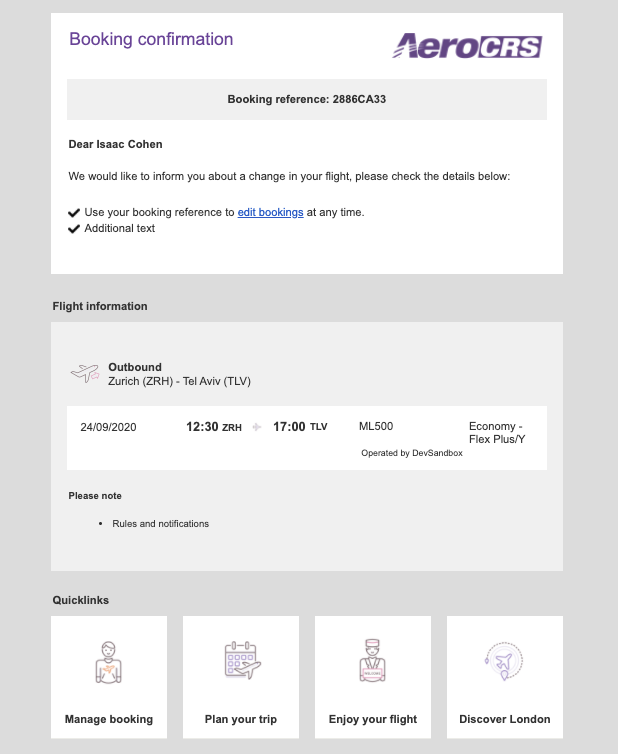Click the 24/09/2020 flight date
This screenshot has width=618, height=754.
[108, 427]
